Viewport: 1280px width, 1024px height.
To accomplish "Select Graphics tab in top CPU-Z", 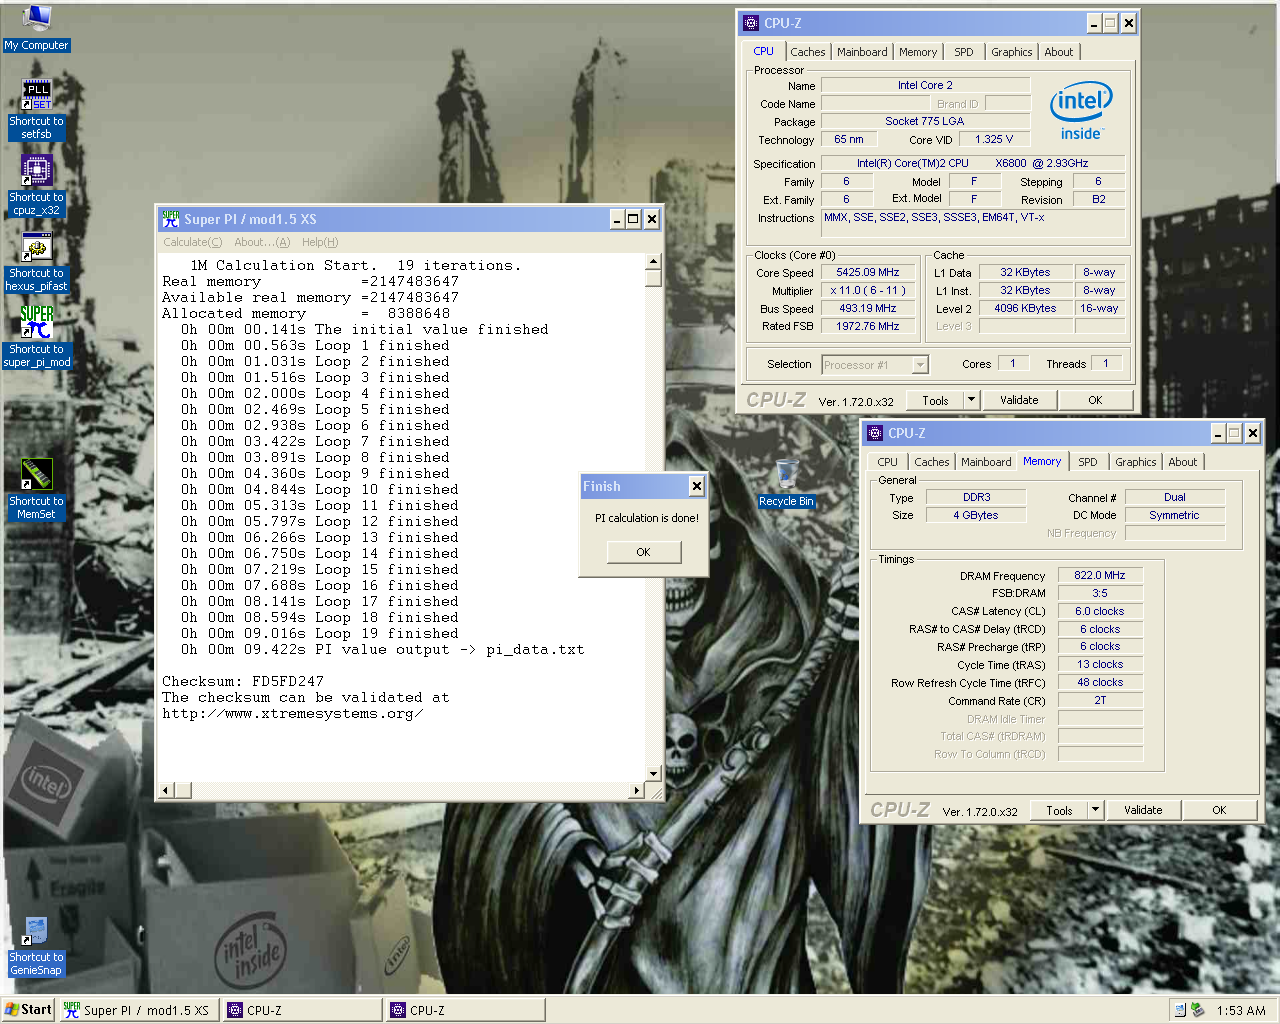I will tap(1012, 52).
